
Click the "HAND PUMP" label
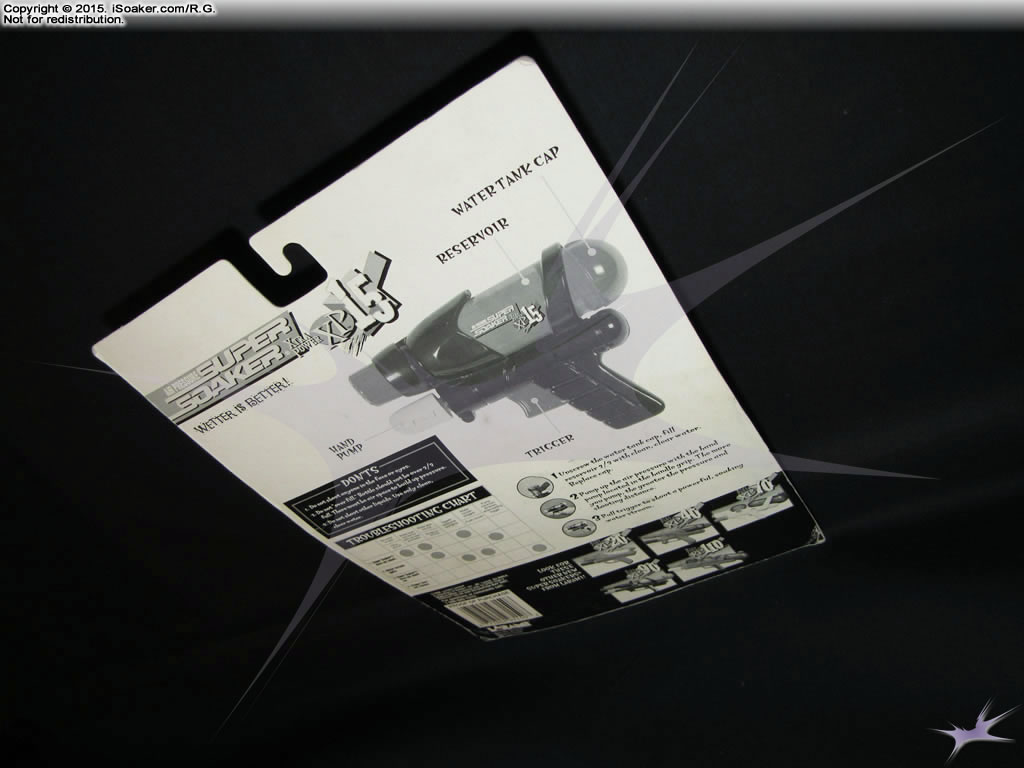pyautogui.click(x=344, y=451)
